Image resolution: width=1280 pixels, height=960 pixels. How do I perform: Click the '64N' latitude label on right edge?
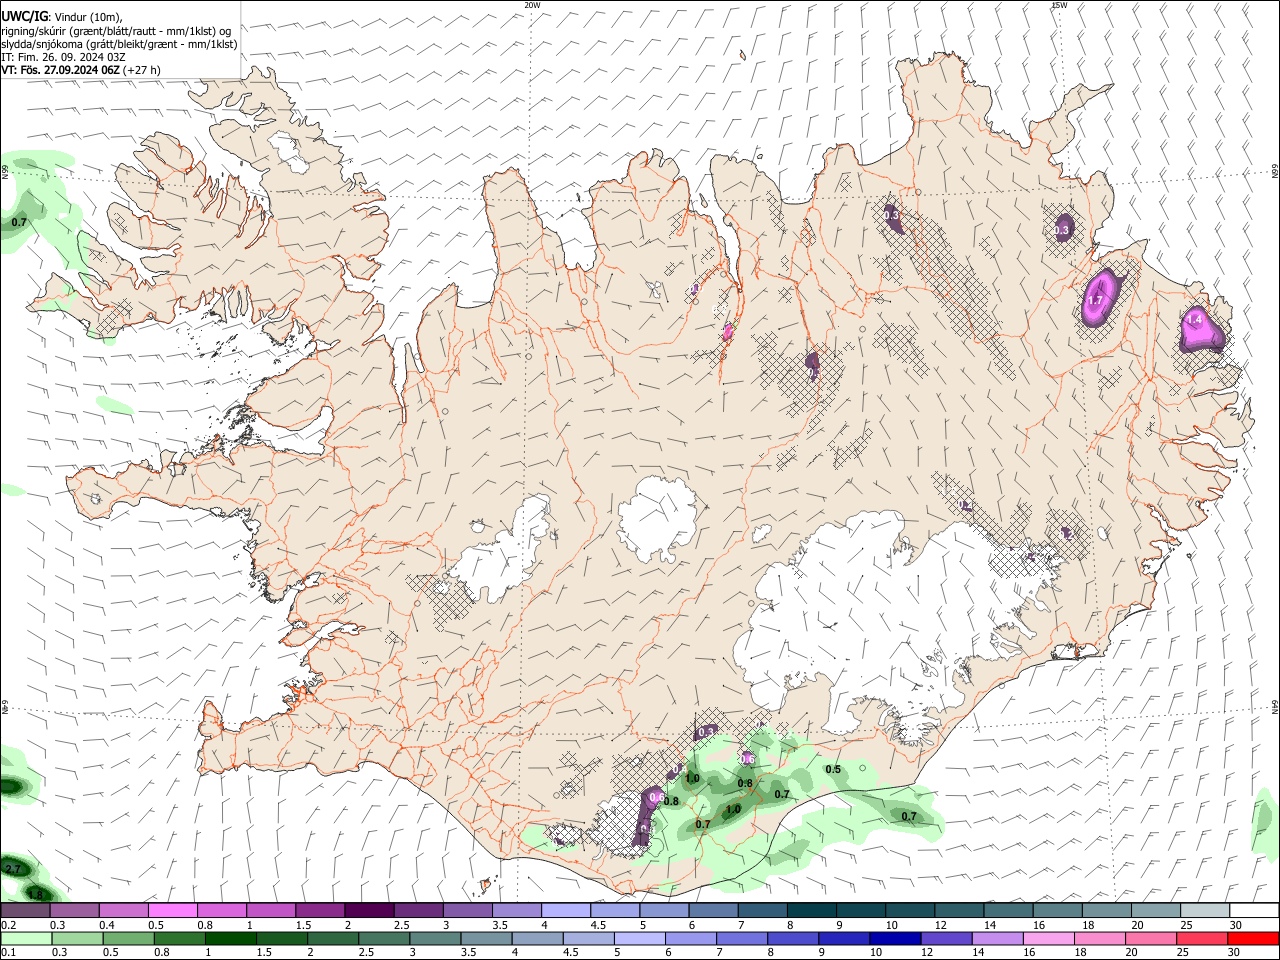pos(1275,706)
